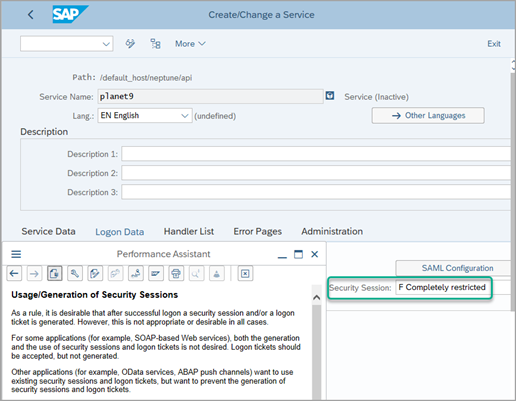516x401 pixels.
Task: Click the Security Session field
Action: click(443, 287)
